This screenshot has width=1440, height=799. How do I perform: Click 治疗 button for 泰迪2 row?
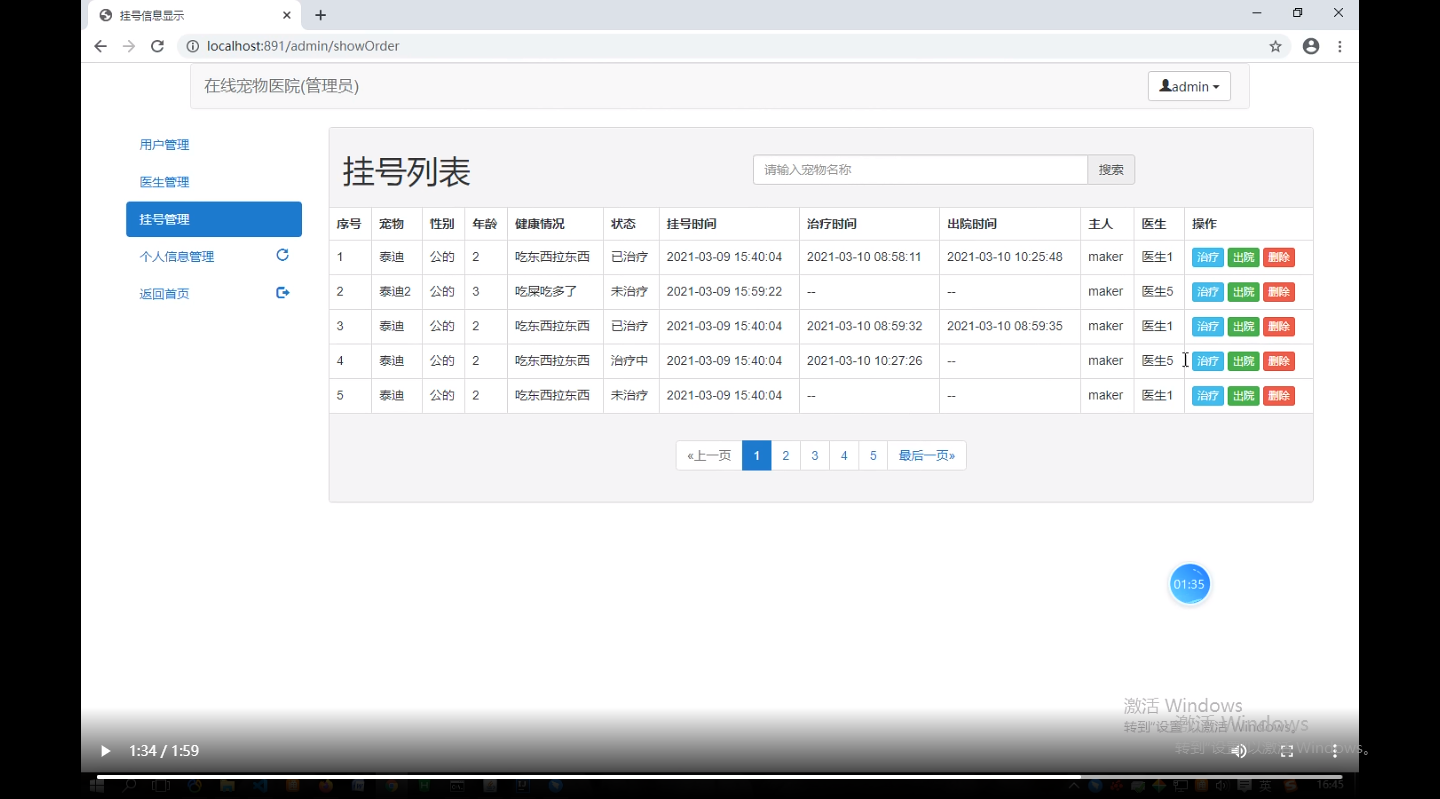coord(1208,292)
